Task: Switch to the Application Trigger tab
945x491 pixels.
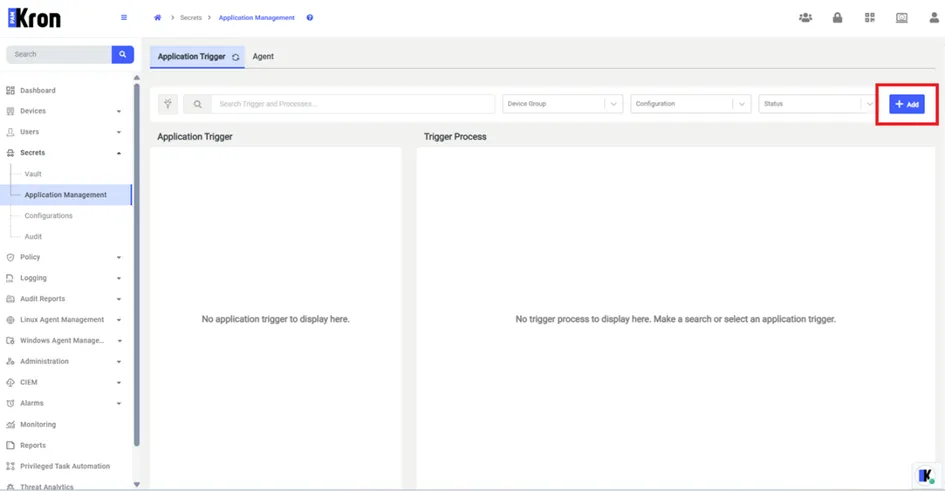Action: tap(197, 57)
